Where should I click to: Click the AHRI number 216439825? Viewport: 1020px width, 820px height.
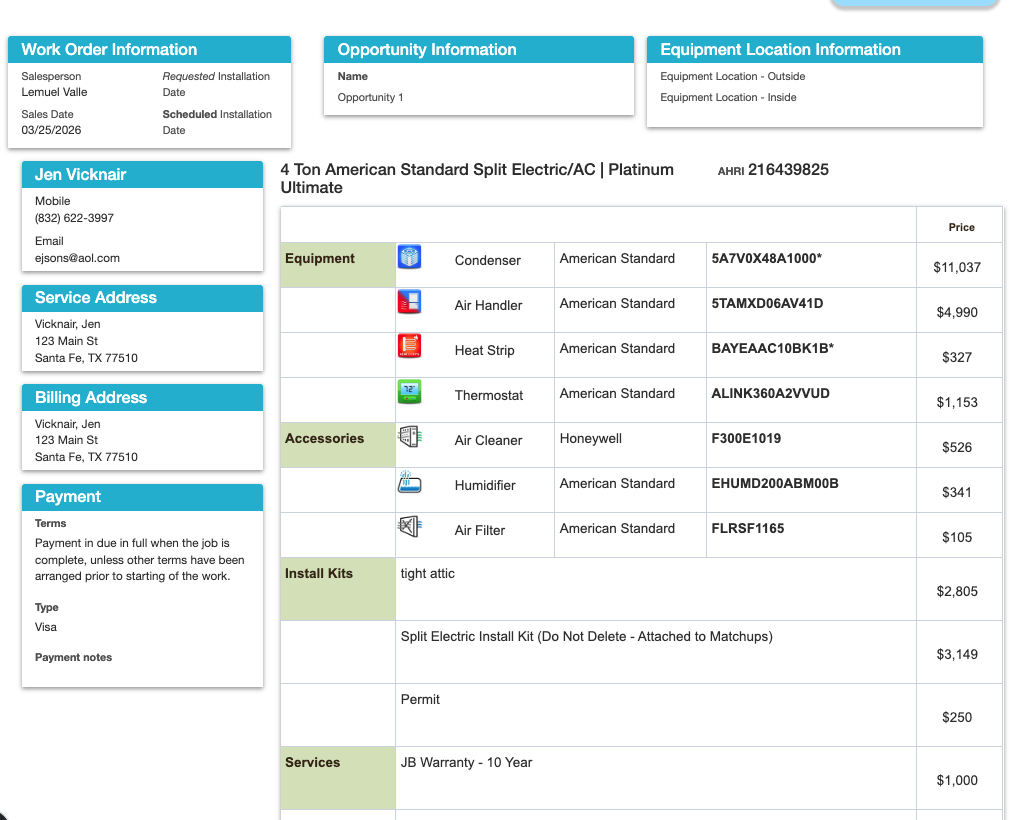pos(788,170)
